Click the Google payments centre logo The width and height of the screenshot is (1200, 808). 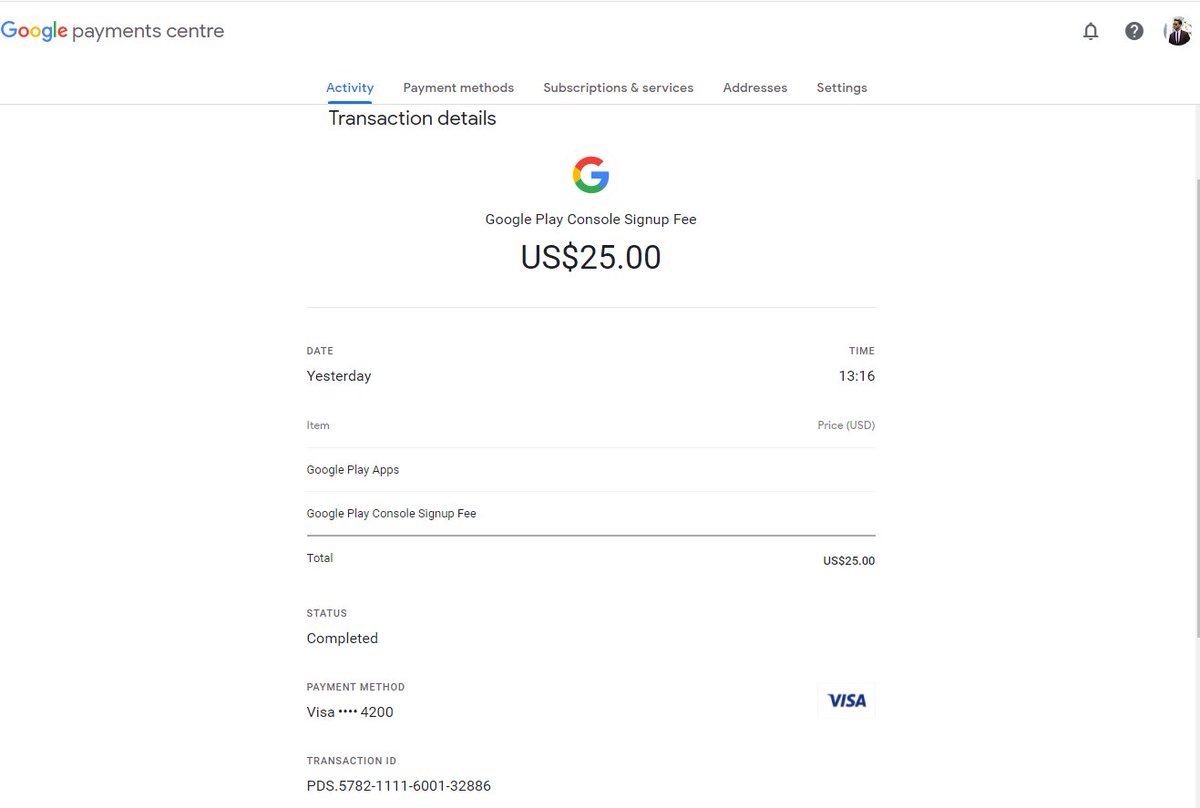click(112, 31)
